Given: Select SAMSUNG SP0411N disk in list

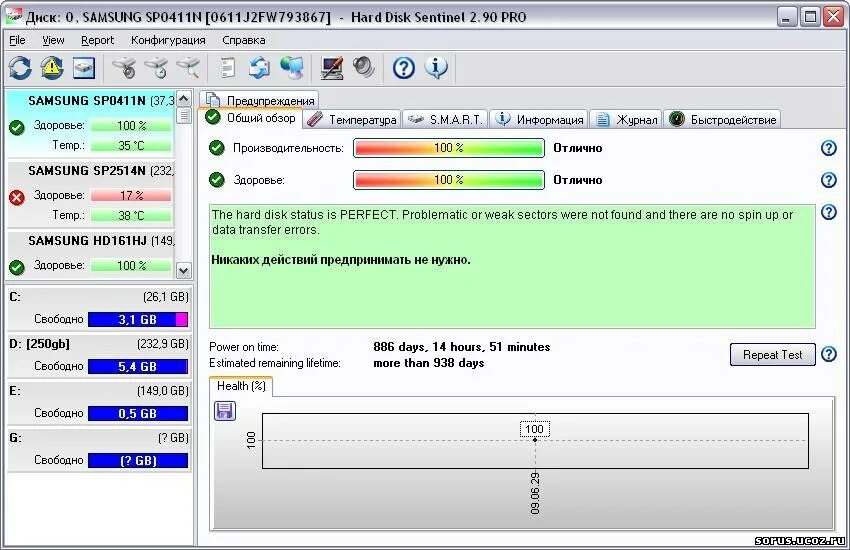Looking at the screenshot, I should (91, 123).
